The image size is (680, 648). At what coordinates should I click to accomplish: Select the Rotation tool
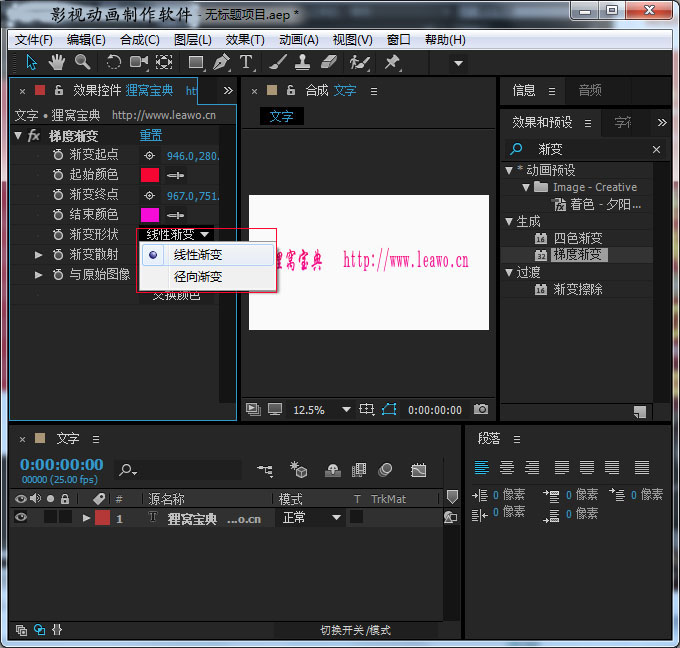(113, 62)
